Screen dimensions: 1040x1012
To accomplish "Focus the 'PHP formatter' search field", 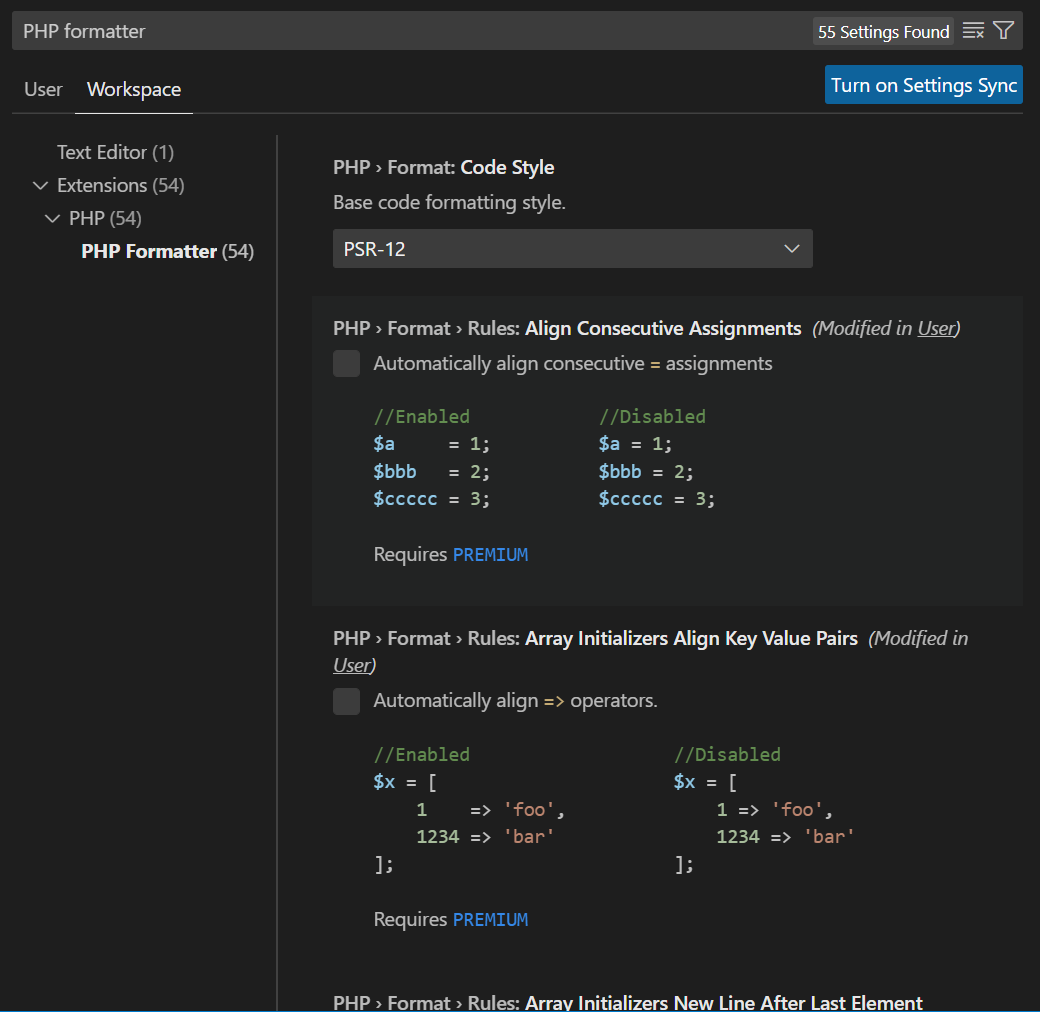I will 400,31.
